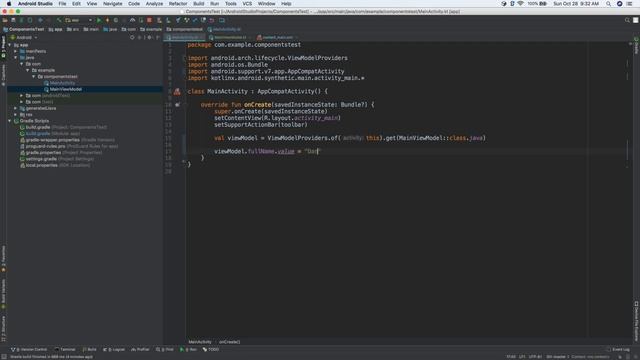Image resolution: width=640 pixels, height=360 pixels.
Task: Open settings.gradle file
Action: [x=57, y=159]
